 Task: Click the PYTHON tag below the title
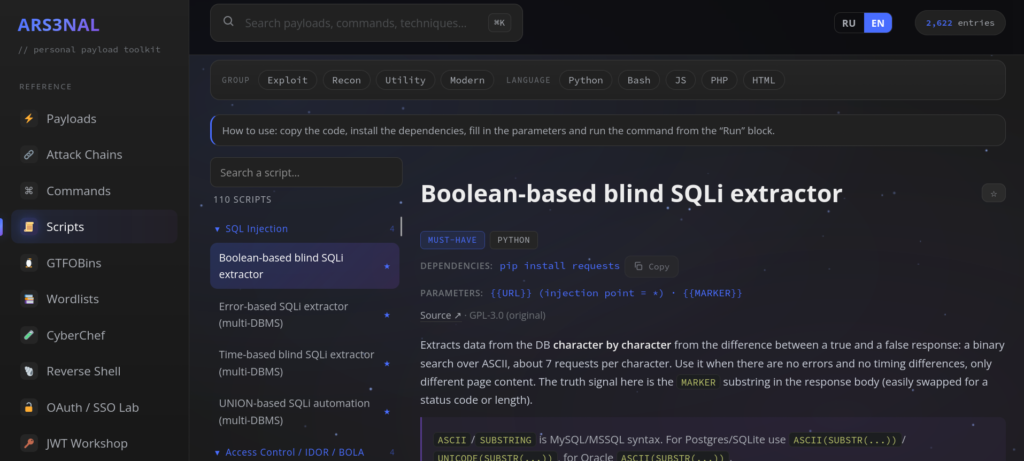[x=514, y=240]
